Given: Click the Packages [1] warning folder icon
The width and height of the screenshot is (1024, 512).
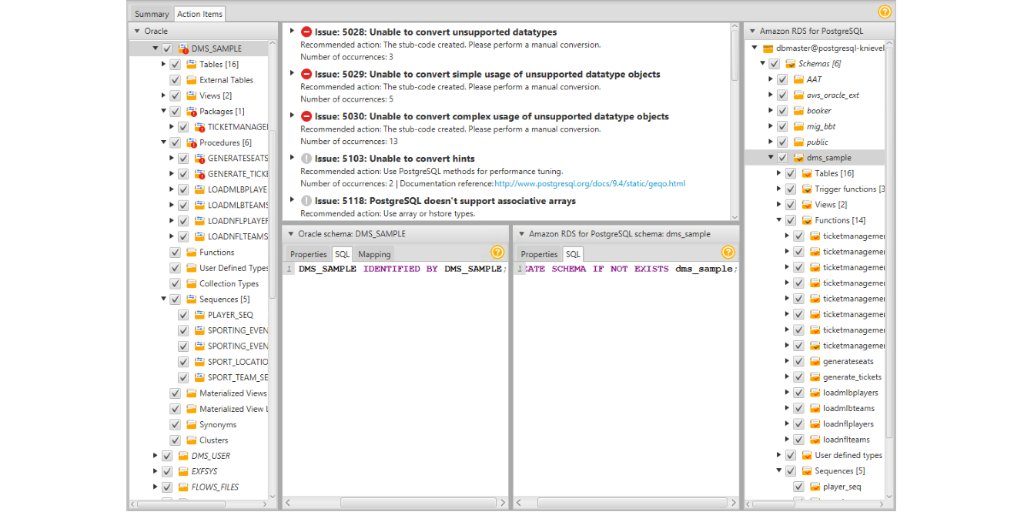Looking at the screenshot, I should (x=191, y=111).
